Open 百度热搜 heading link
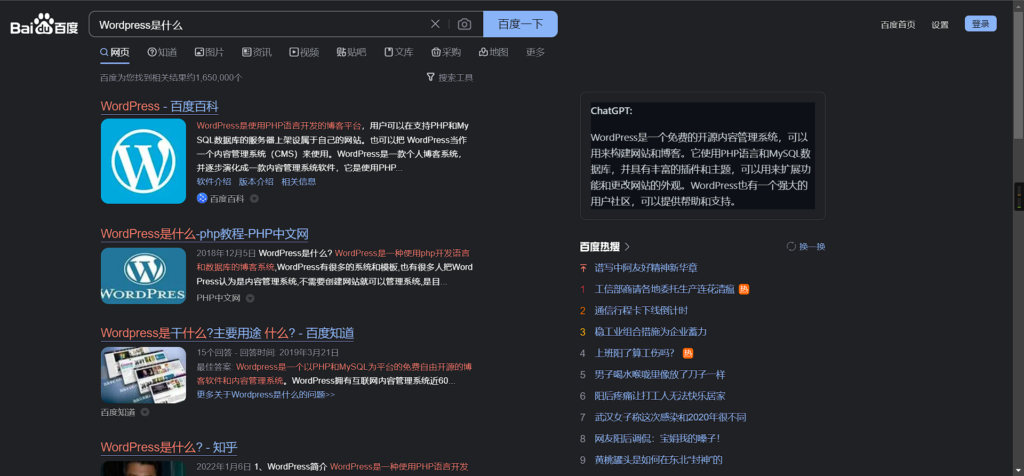This screenshot has height=476, width=1024. (600, 247)
